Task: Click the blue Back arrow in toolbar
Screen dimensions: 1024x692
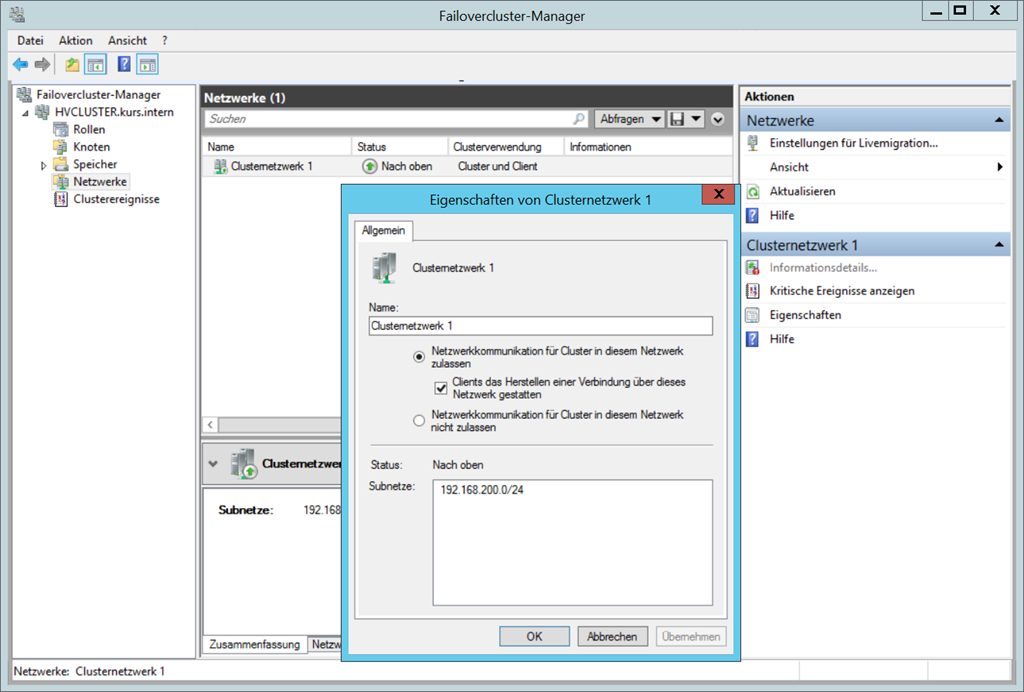Action: [x=20, y=65]
